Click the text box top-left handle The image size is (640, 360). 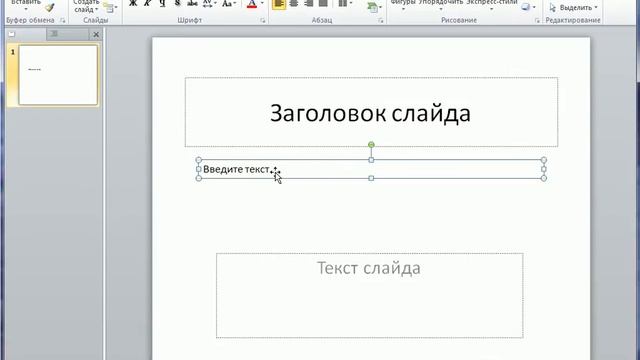(199, 160)
